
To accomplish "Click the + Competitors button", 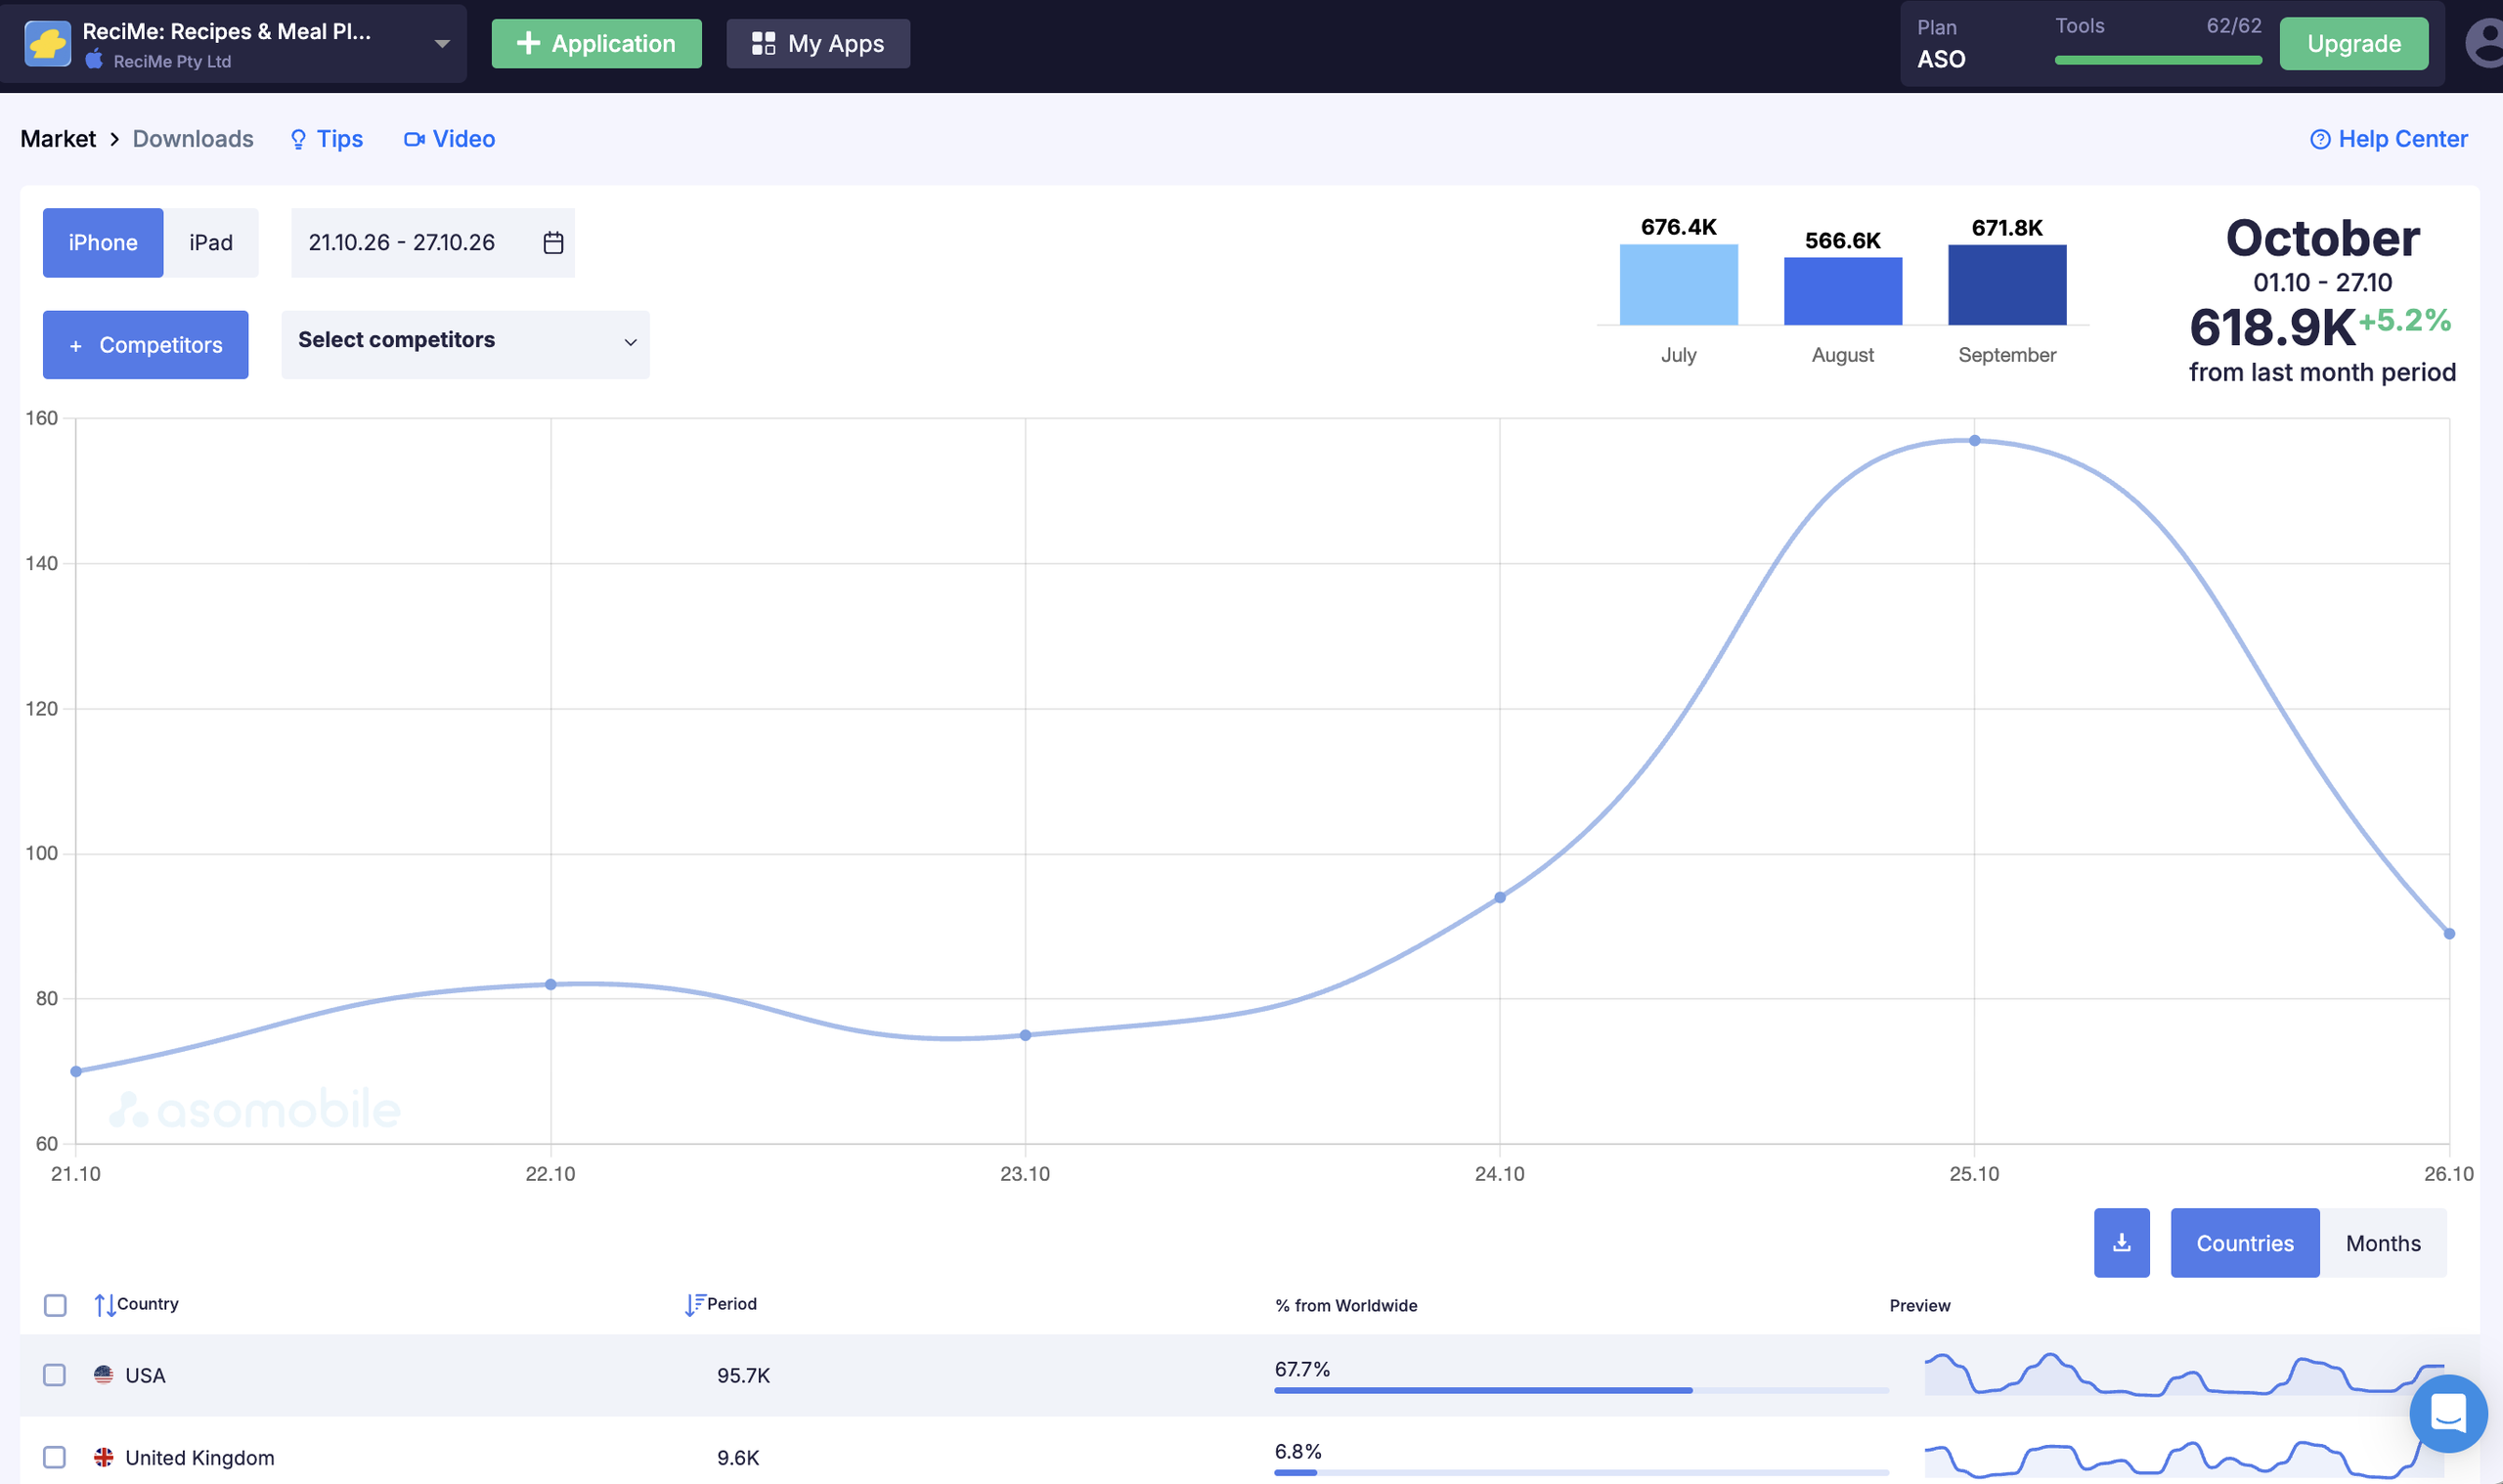I will [146, 345].
